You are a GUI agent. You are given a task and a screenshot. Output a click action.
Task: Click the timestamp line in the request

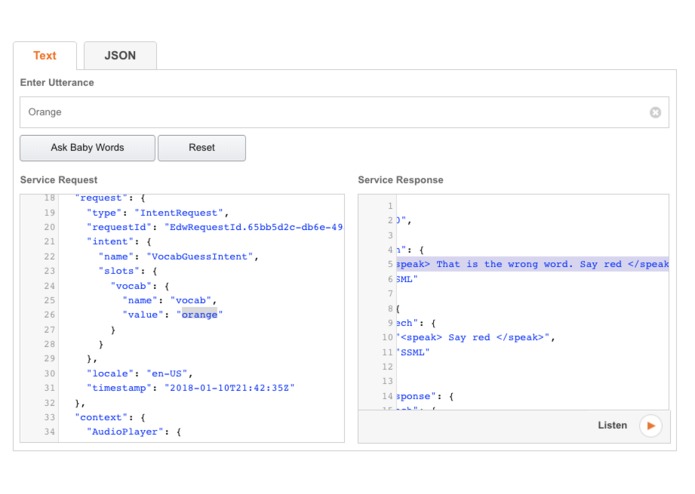pyautogui.click(x=190, y=387)
